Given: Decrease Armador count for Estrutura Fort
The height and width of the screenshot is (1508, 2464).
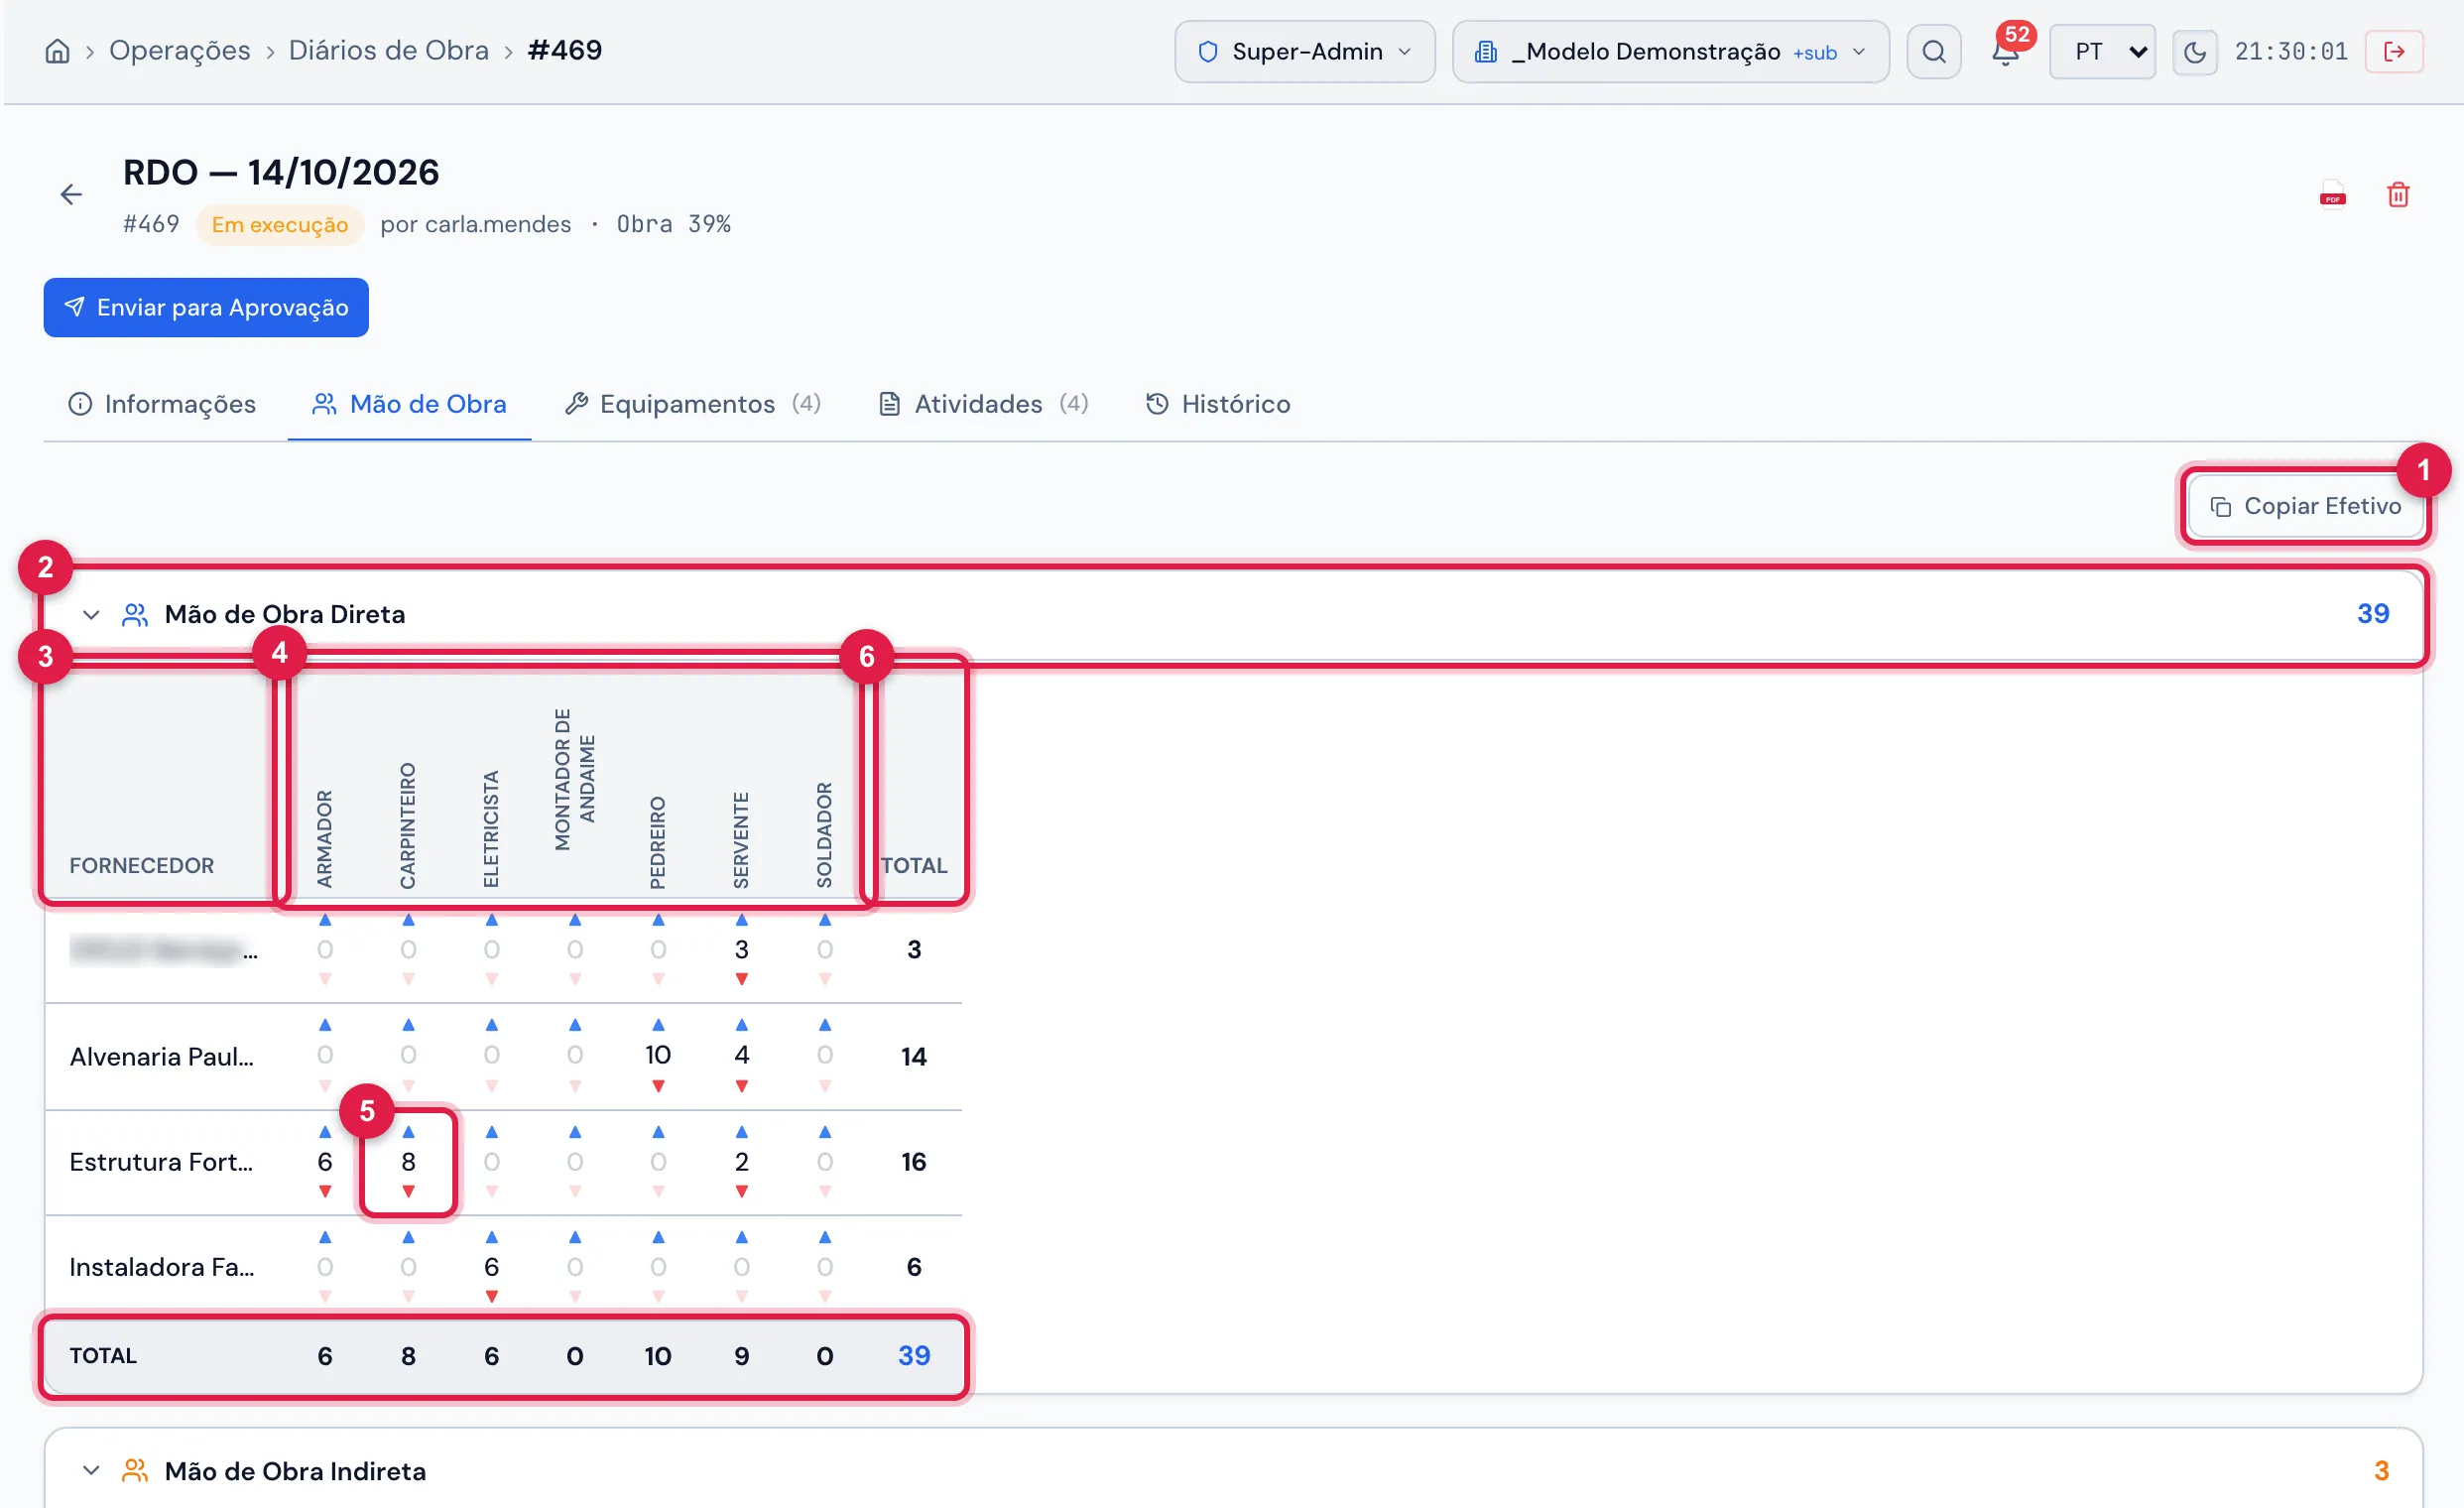Looking at the screenshot, I should [x=325, y=1191].
